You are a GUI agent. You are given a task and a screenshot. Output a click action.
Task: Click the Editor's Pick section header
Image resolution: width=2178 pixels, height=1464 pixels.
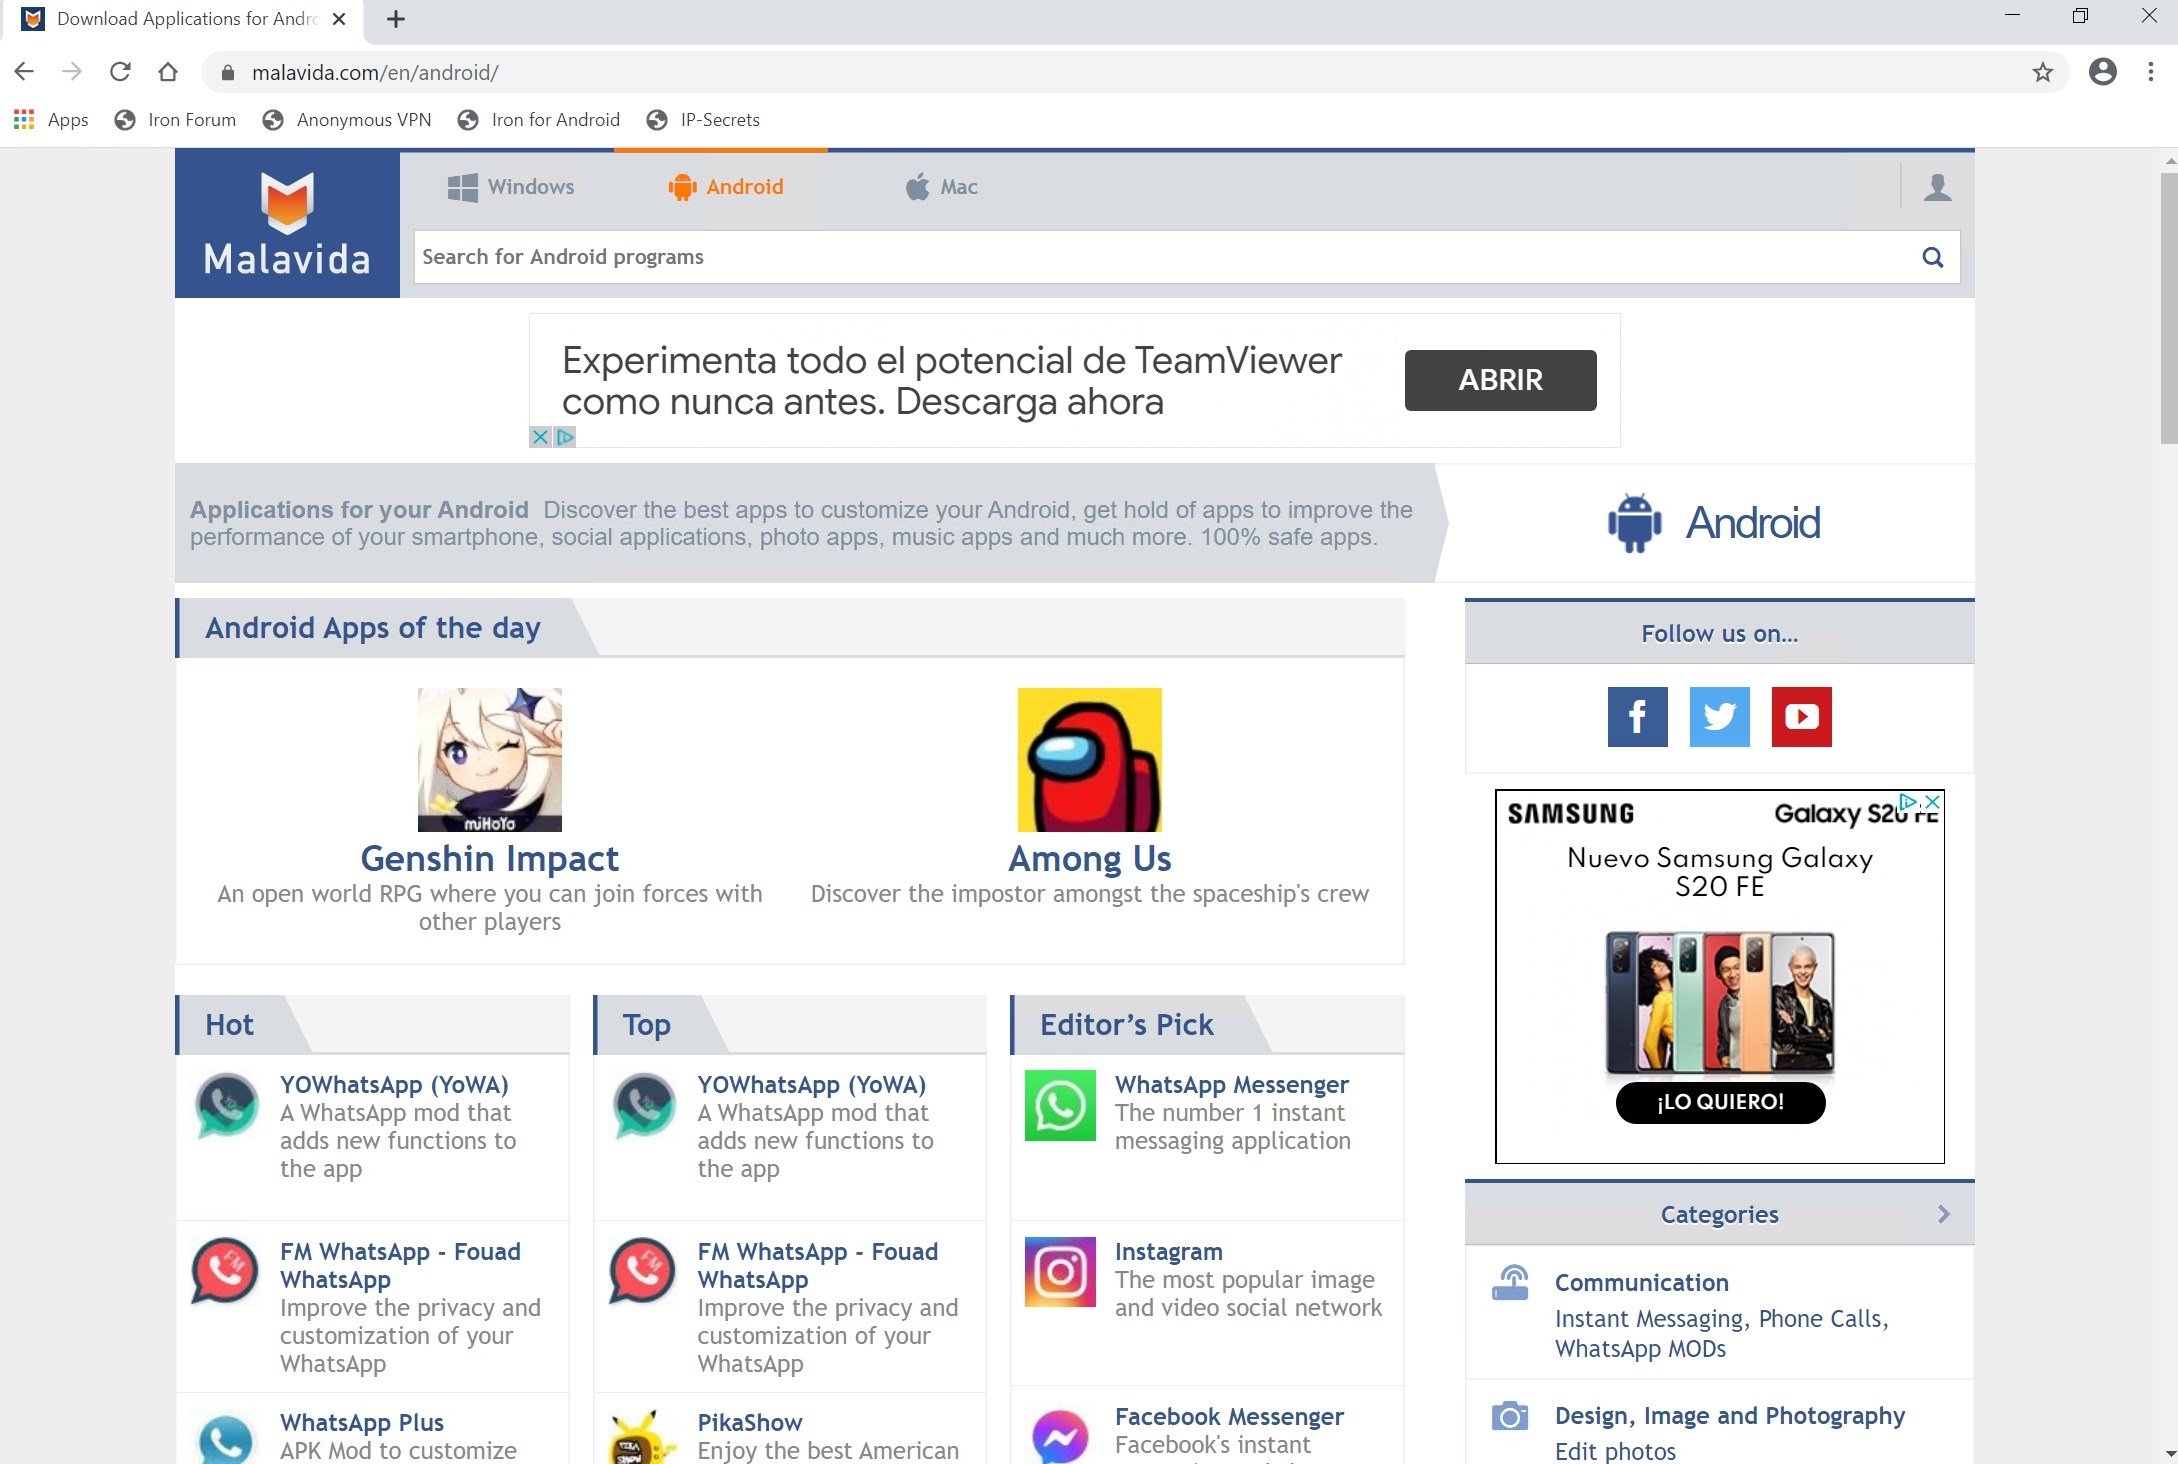1126,1025
